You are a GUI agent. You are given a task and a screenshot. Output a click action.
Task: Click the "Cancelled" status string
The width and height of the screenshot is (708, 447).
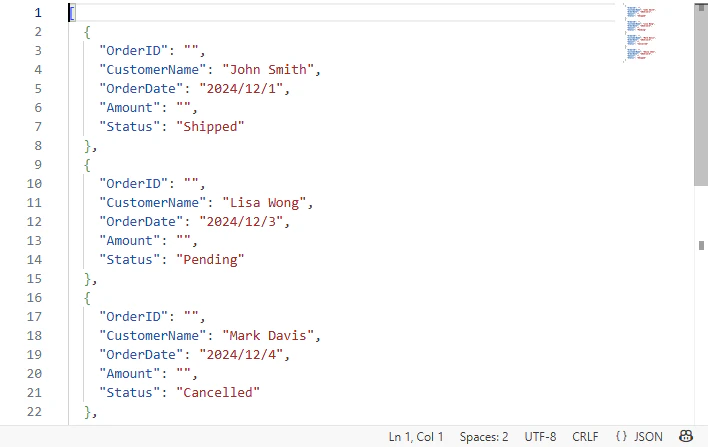click(x=218, y=392)
